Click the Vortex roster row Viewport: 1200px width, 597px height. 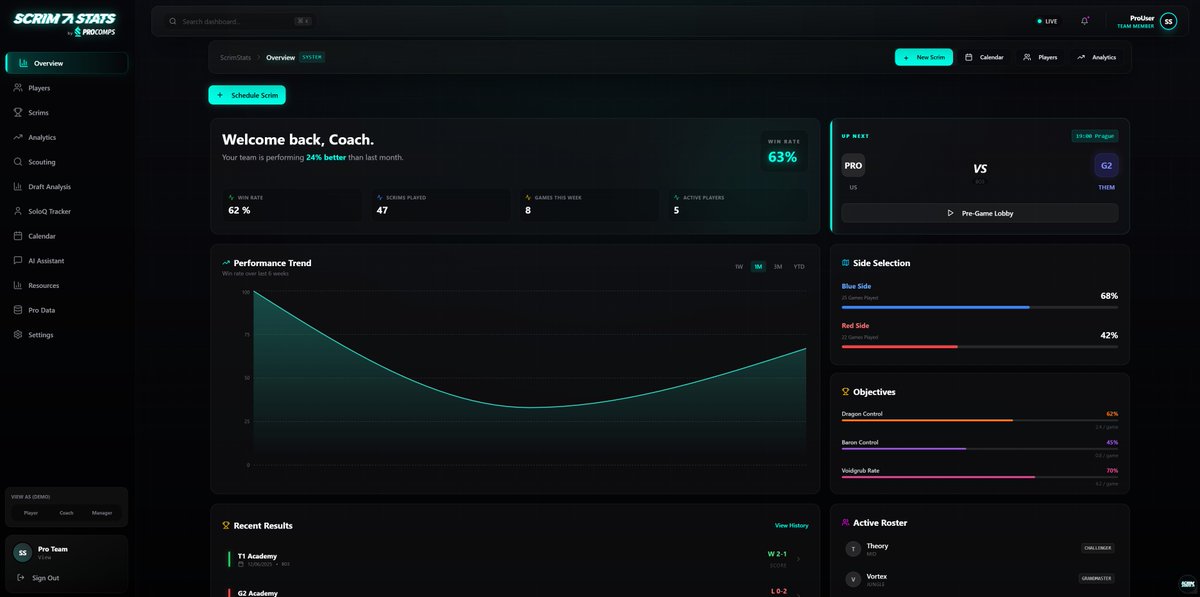pyautogui.click(x=980, y=579)
